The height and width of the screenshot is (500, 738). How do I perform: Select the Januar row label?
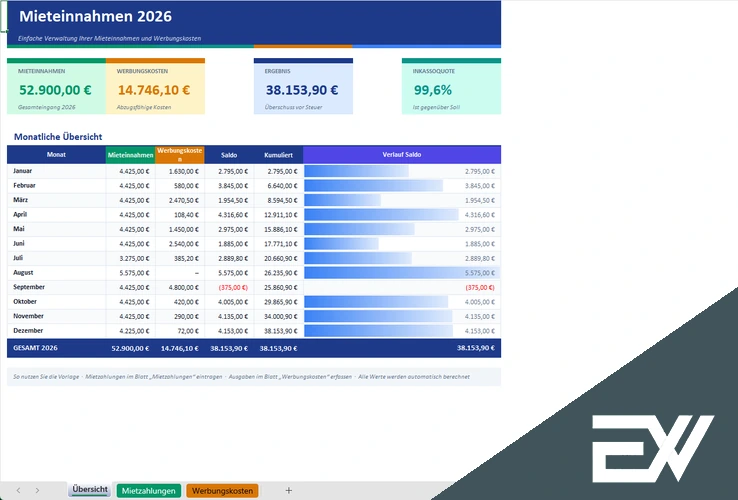coord(23,171)
